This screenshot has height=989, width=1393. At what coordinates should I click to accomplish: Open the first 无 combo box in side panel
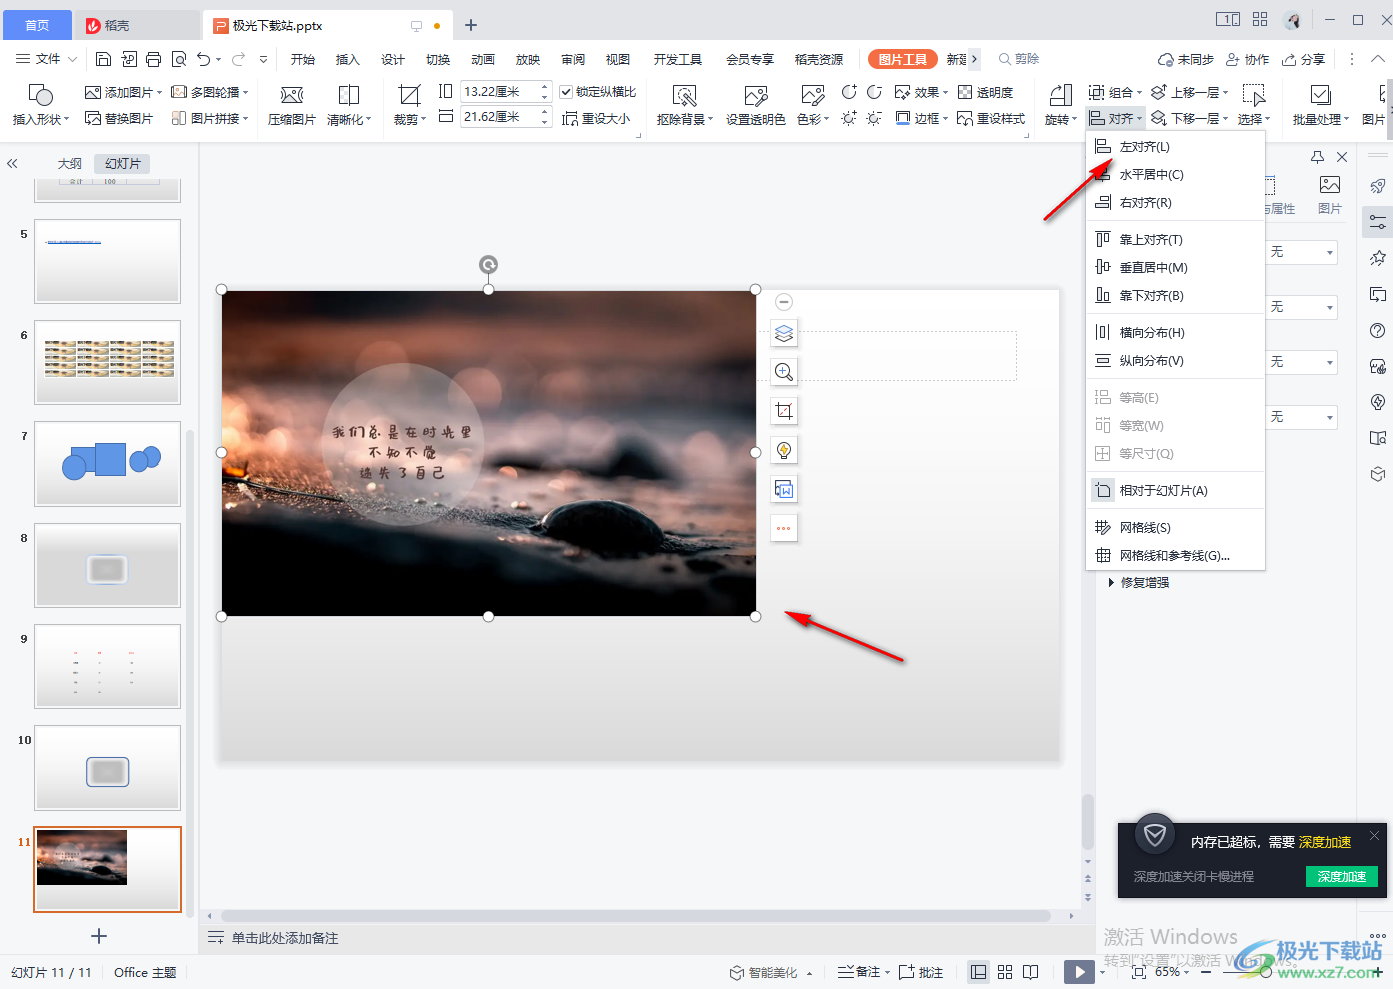tap(1302, 252)
